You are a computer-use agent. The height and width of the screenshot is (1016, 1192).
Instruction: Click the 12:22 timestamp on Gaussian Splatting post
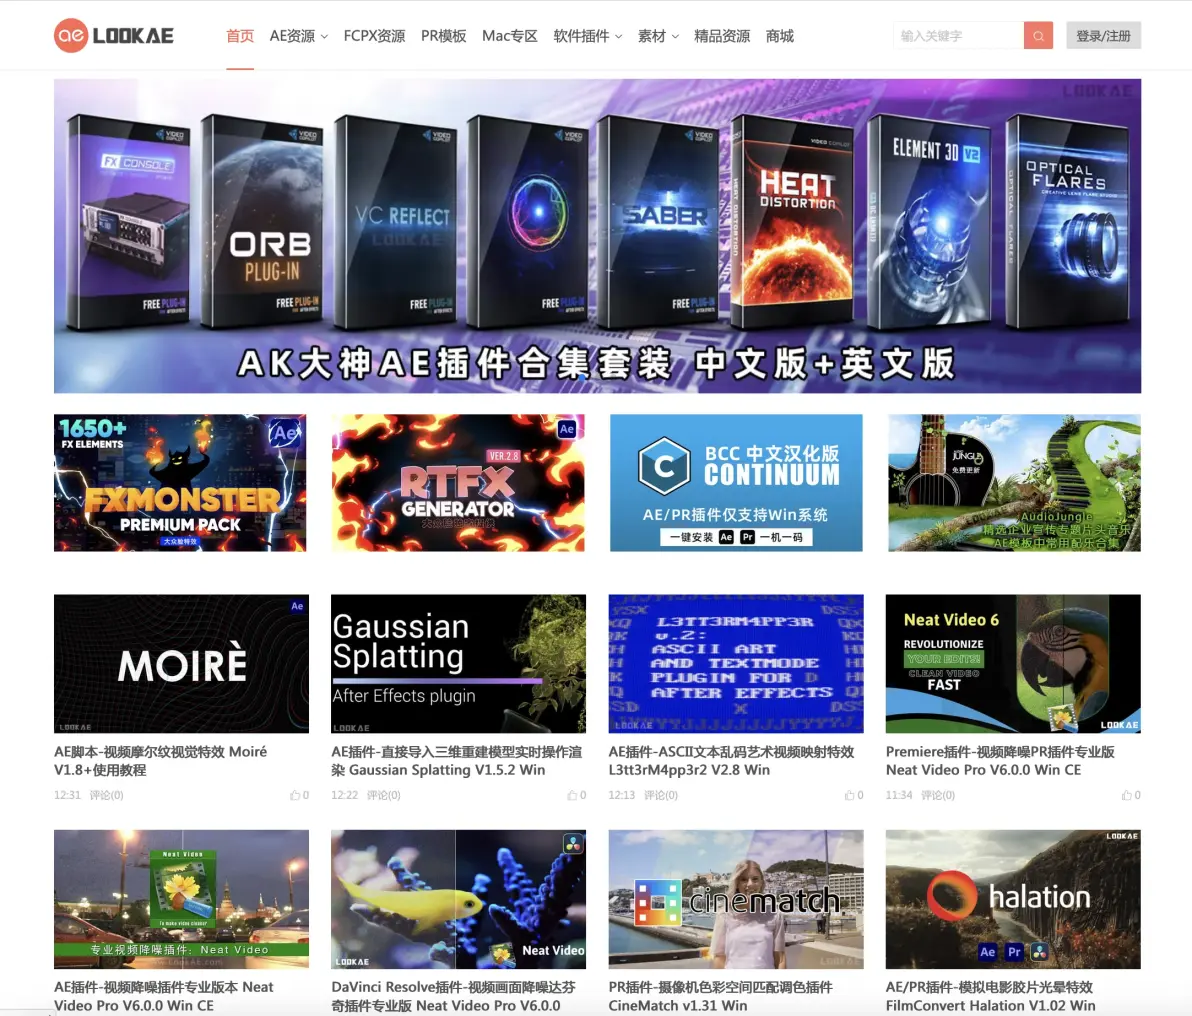[344, 795]
